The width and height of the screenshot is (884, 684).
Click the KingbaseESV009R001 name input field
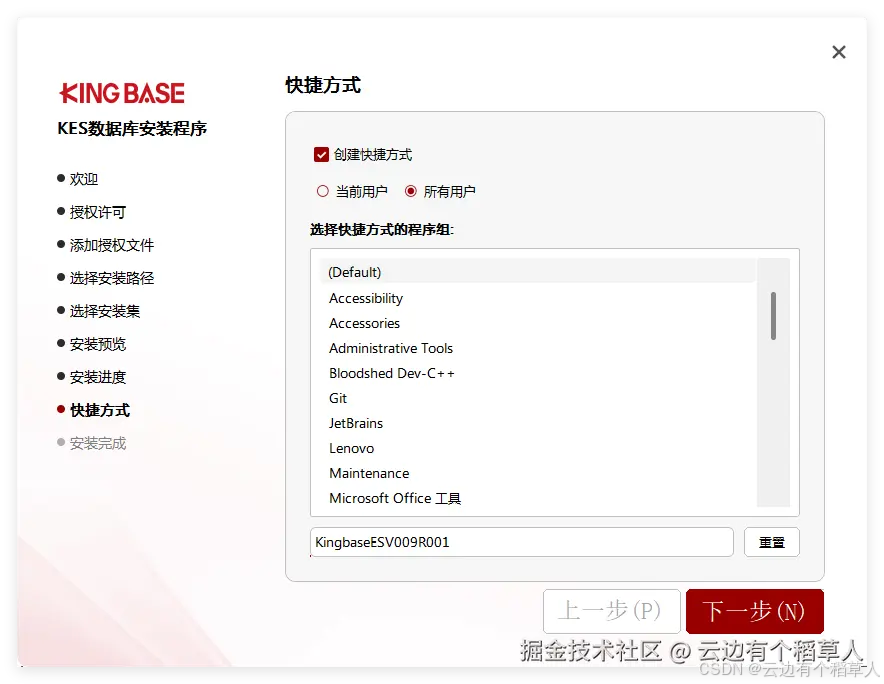521,542
